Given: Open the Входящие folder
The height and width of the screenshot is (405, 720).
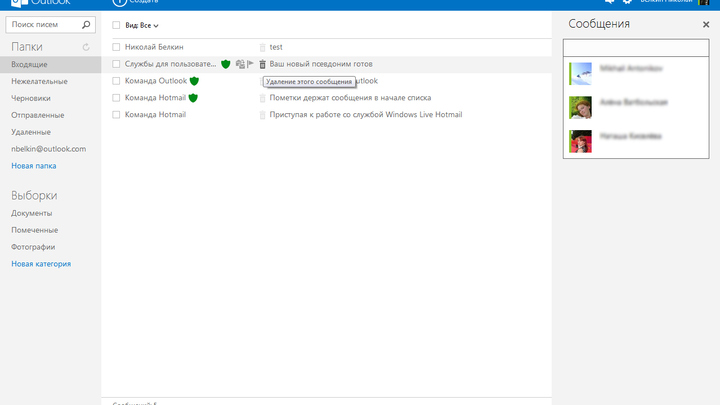Looking at the screenshot, I should pos(51,64).
